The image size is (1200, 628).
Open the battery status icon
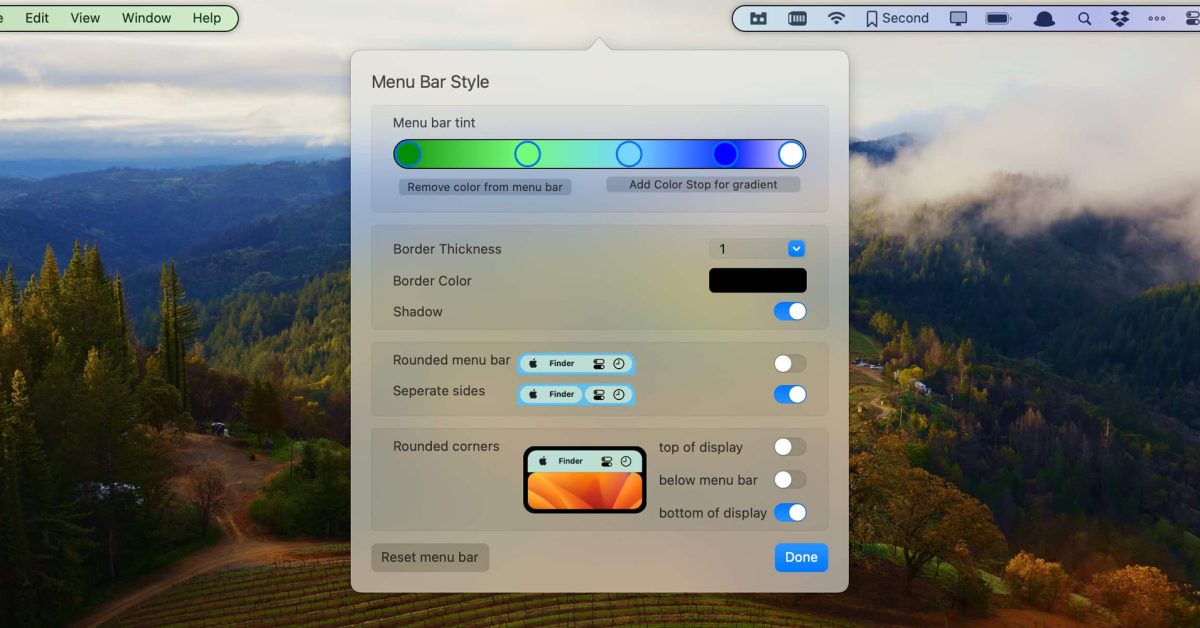pyautogui.click(x=998, y=18)
